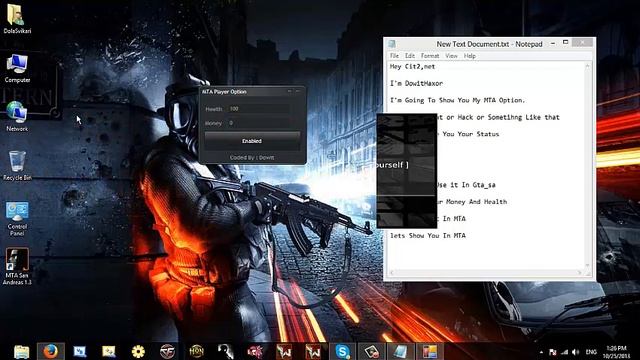Maximize the Notepad window
Image resolution: width=640 pixels, height=360 pixels.
coord(565,42)
